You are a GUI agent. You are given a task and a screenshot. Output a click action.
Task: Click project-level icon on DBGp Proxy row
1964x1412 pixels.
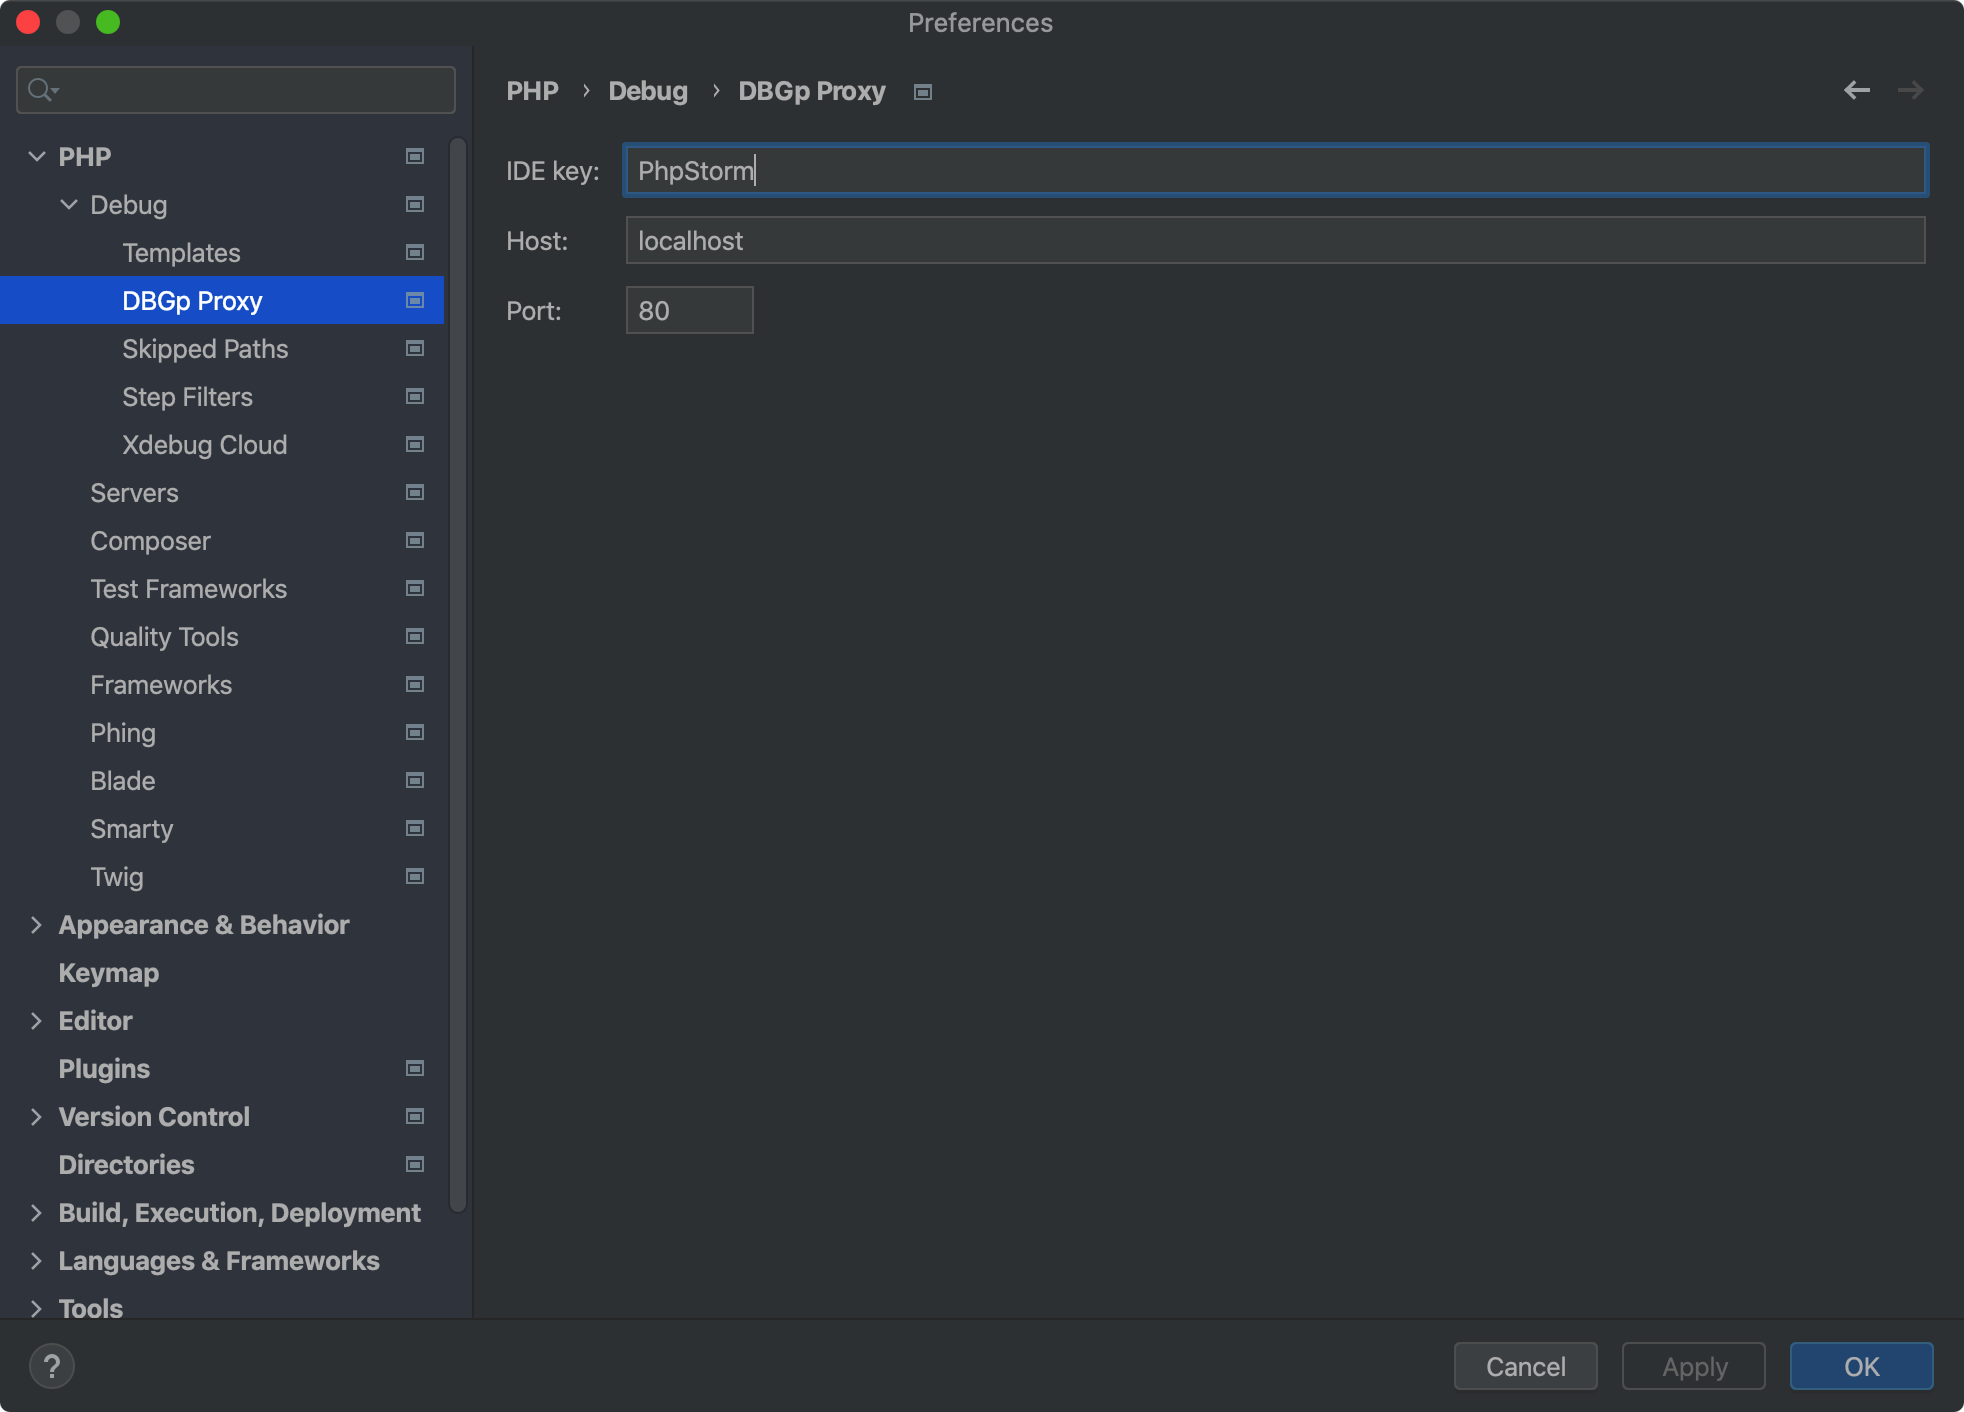pyautogui.click(x=415, y=300)
